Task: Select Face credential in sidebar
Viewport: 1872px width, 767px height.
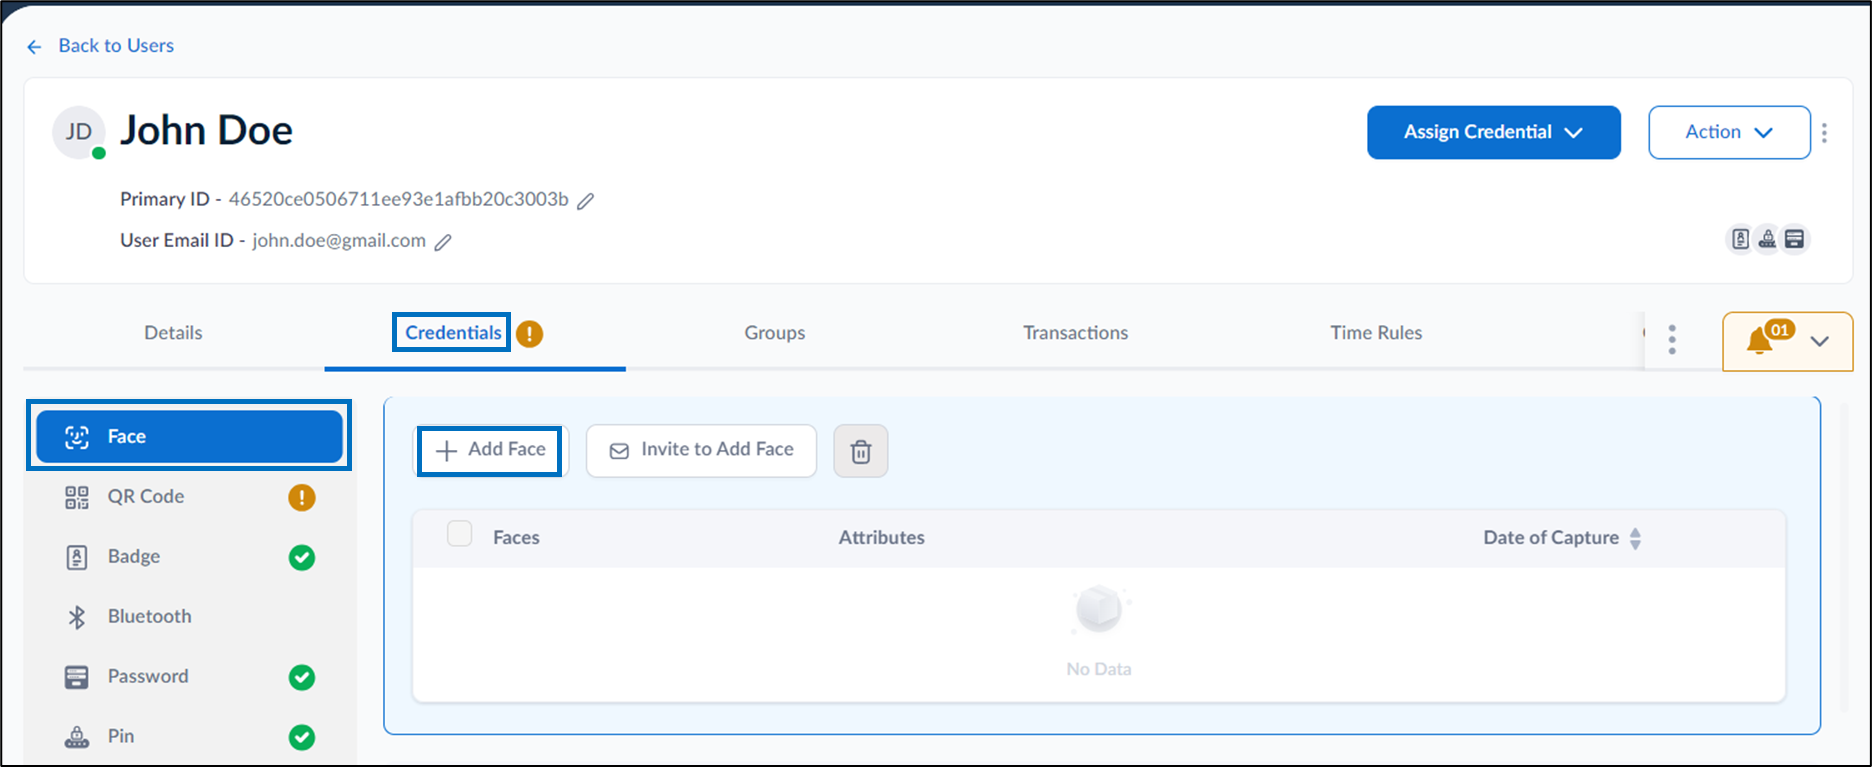Action: [x=189, y=436]
